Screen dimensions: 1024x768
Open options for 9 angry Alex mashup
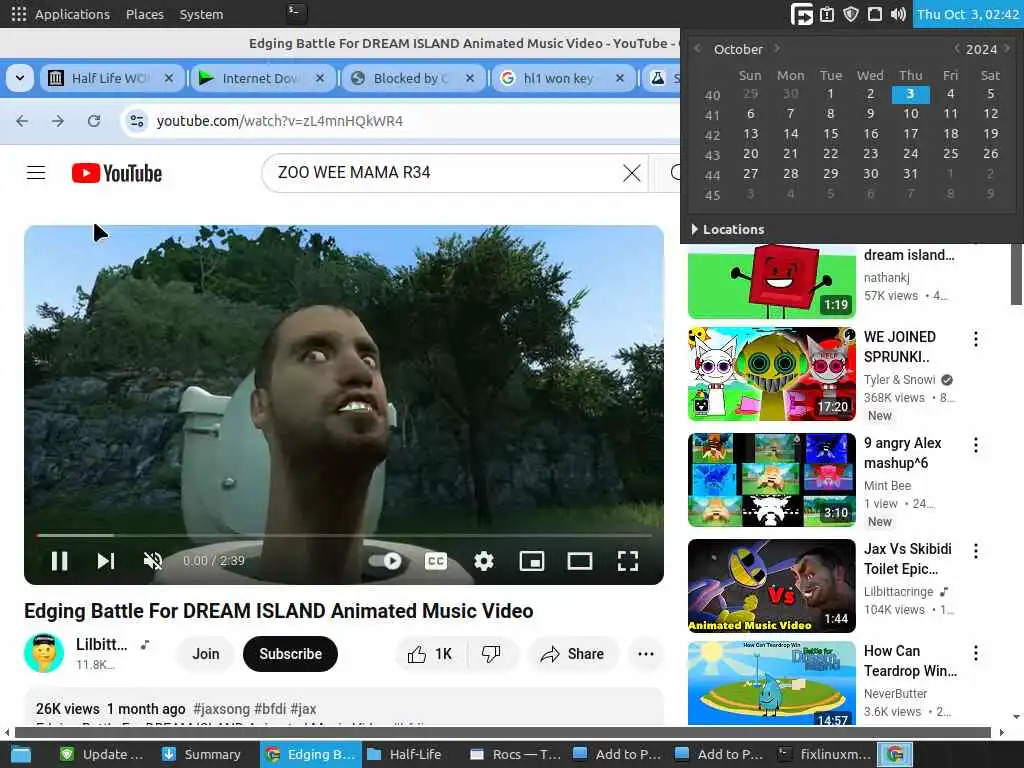click(976, 445)
